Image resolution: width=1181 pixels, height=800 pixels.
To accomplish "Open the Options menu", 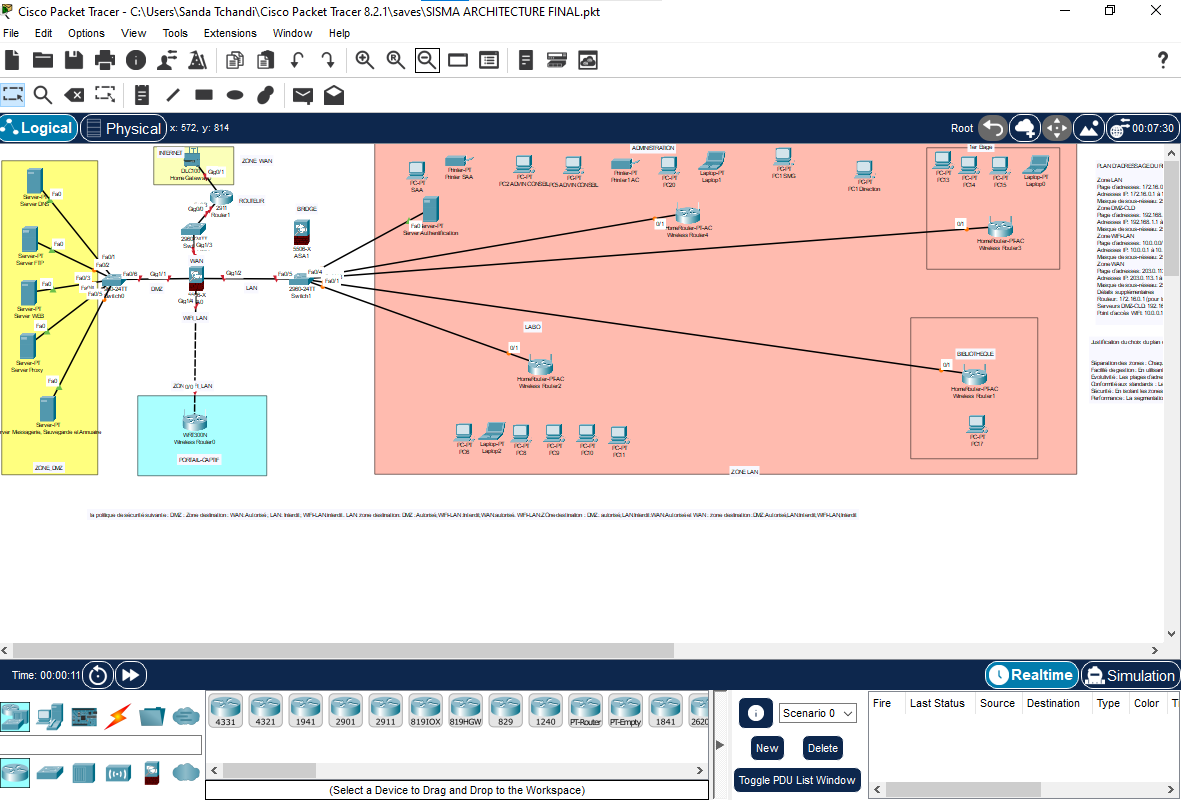I will click(86, 33).
